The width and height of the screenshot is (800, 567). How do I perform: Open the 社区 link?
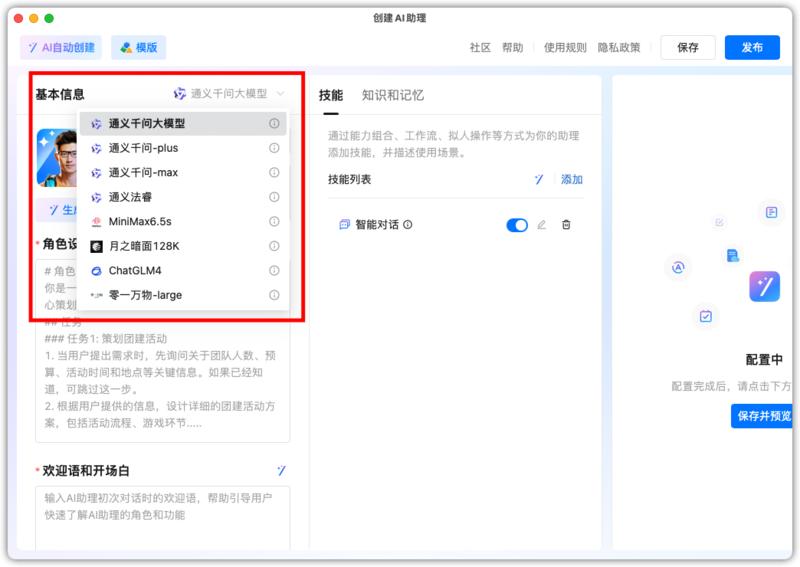(480, 47)
